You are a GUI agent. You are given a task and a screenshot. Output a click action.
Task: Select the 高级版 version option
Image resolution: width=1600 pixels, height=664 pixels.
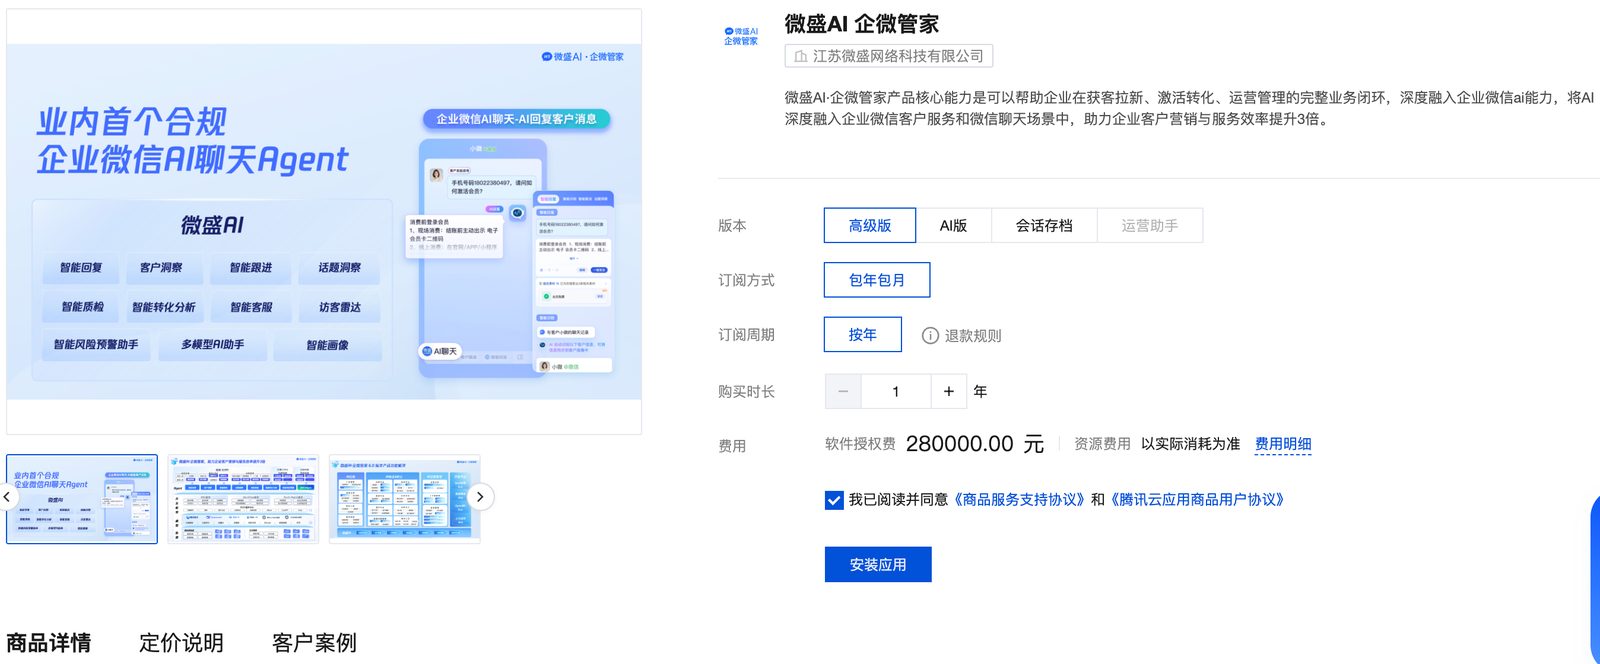(870, 226)
